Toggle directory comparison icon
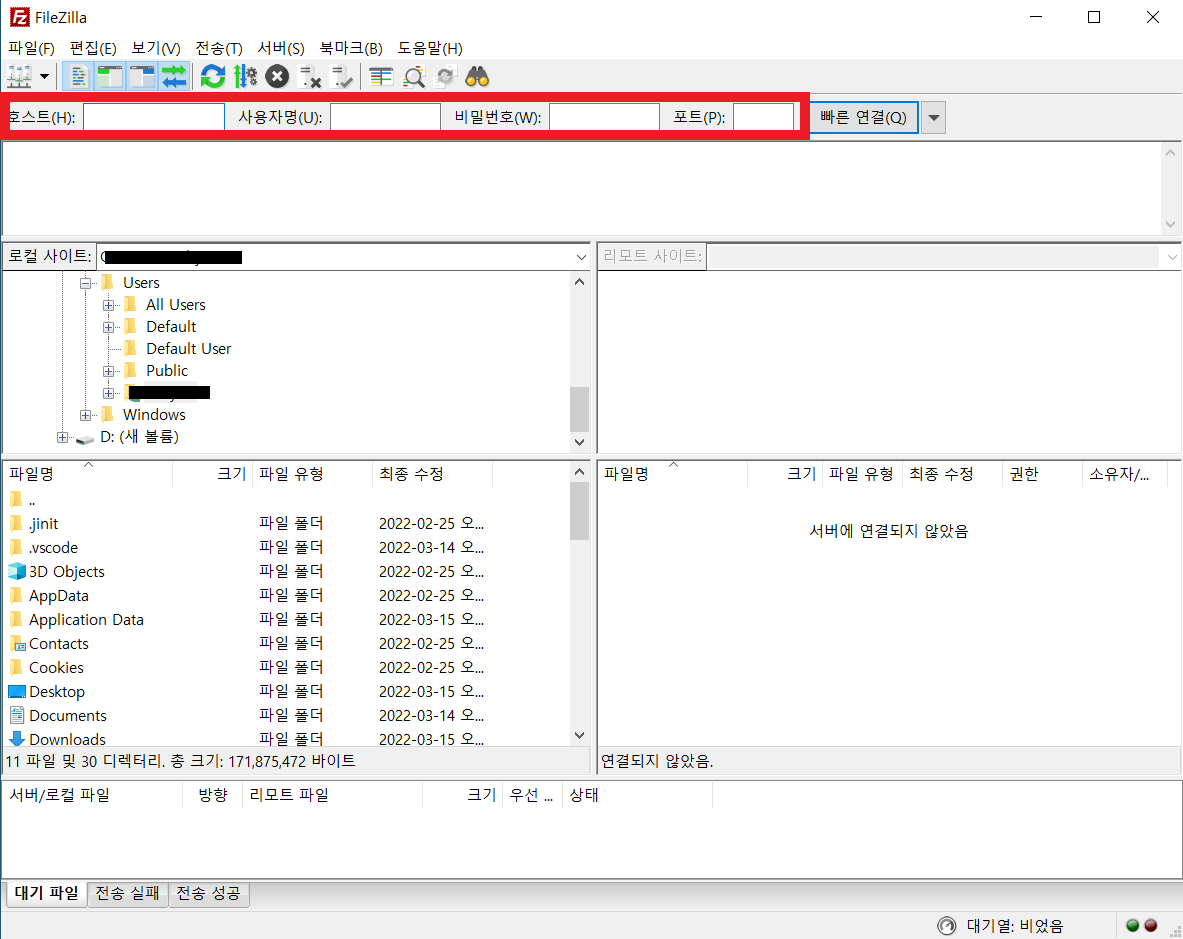Viewport: 1183px width, 939px height. click(413, 76)
